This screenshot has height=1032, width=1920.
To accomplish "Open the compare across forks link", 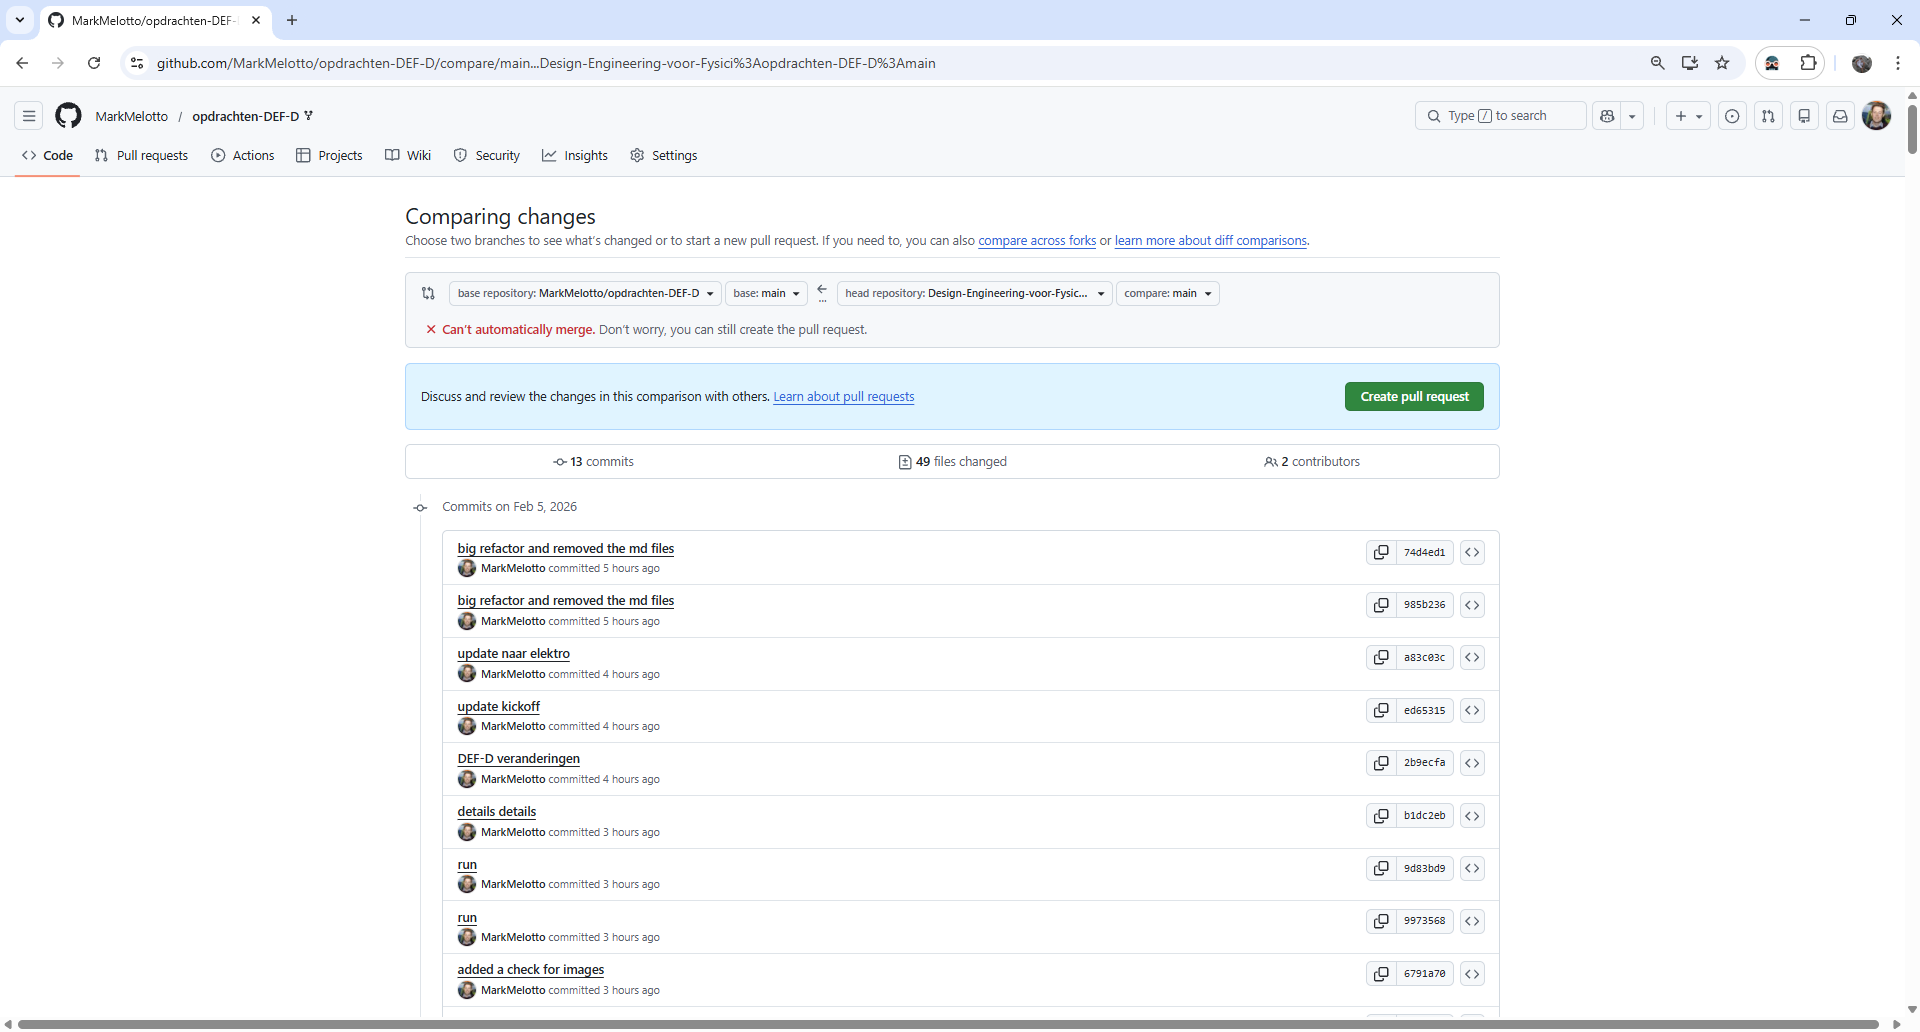I will 1036,240.
